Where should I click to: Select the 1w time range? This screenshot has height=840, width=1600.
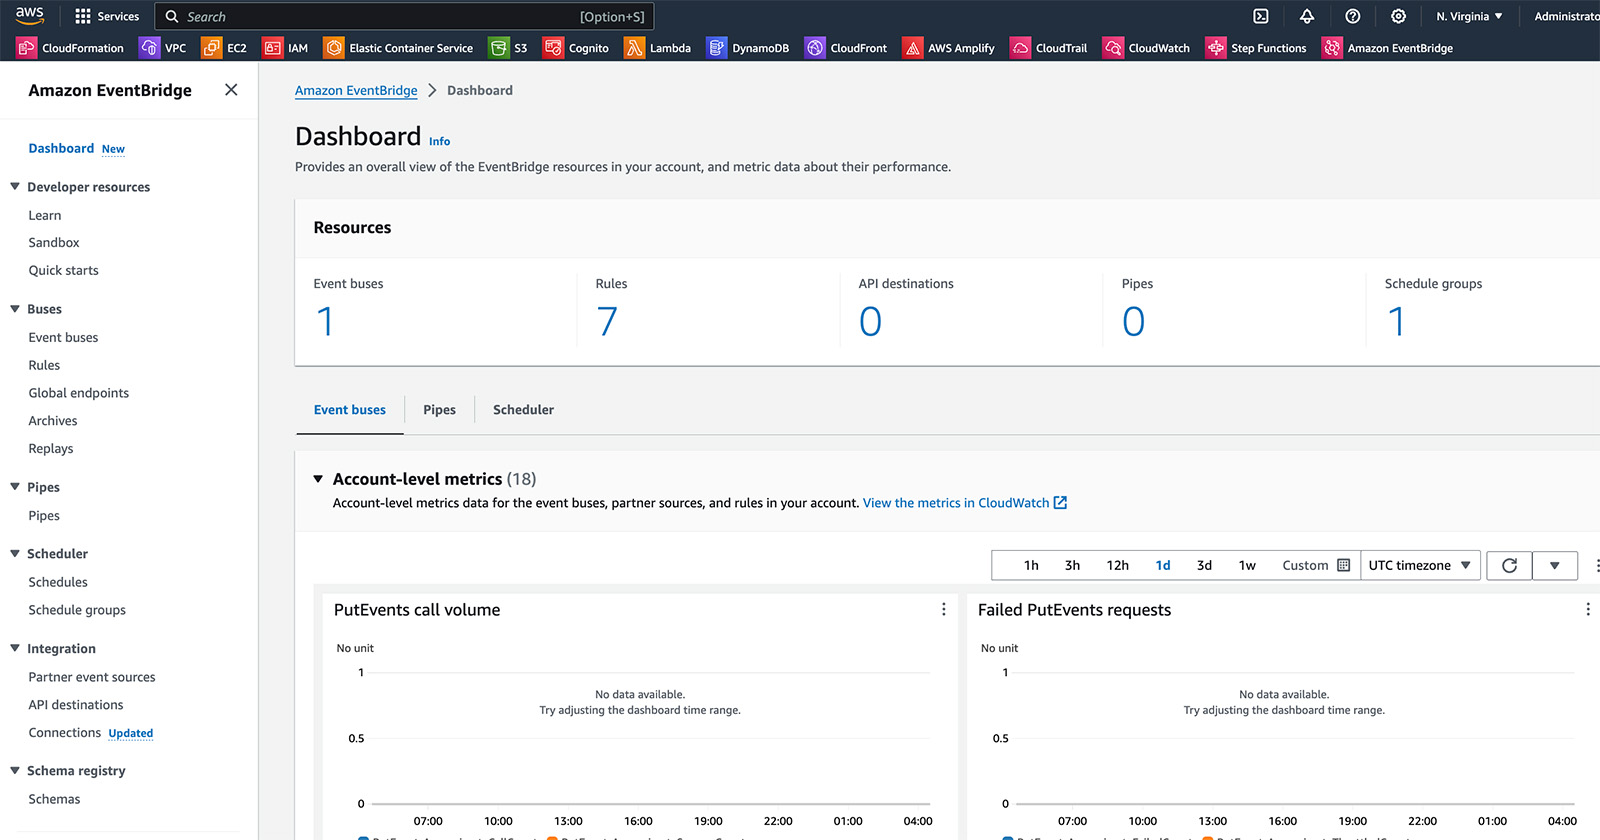[x=1247, y=565]
